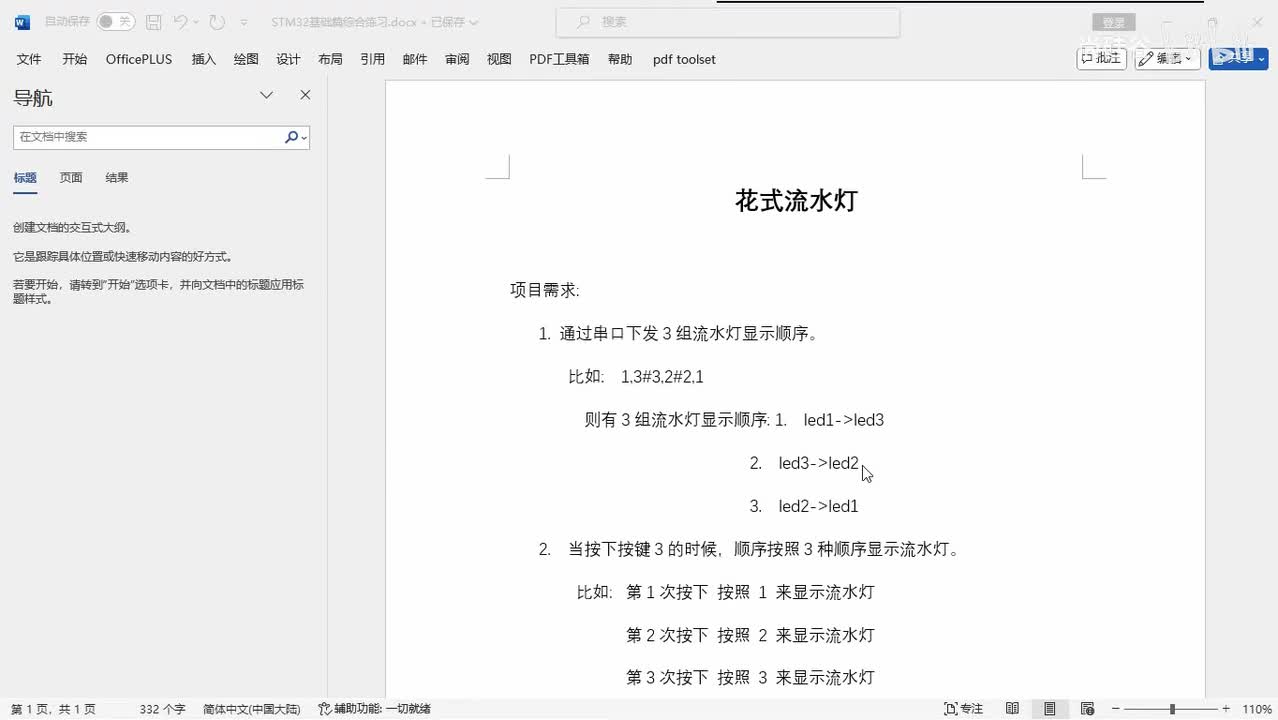This screenshot has height=720, width=1278.
Task: Switch to the 开始 ribbon tab
Action: [75, 59]
